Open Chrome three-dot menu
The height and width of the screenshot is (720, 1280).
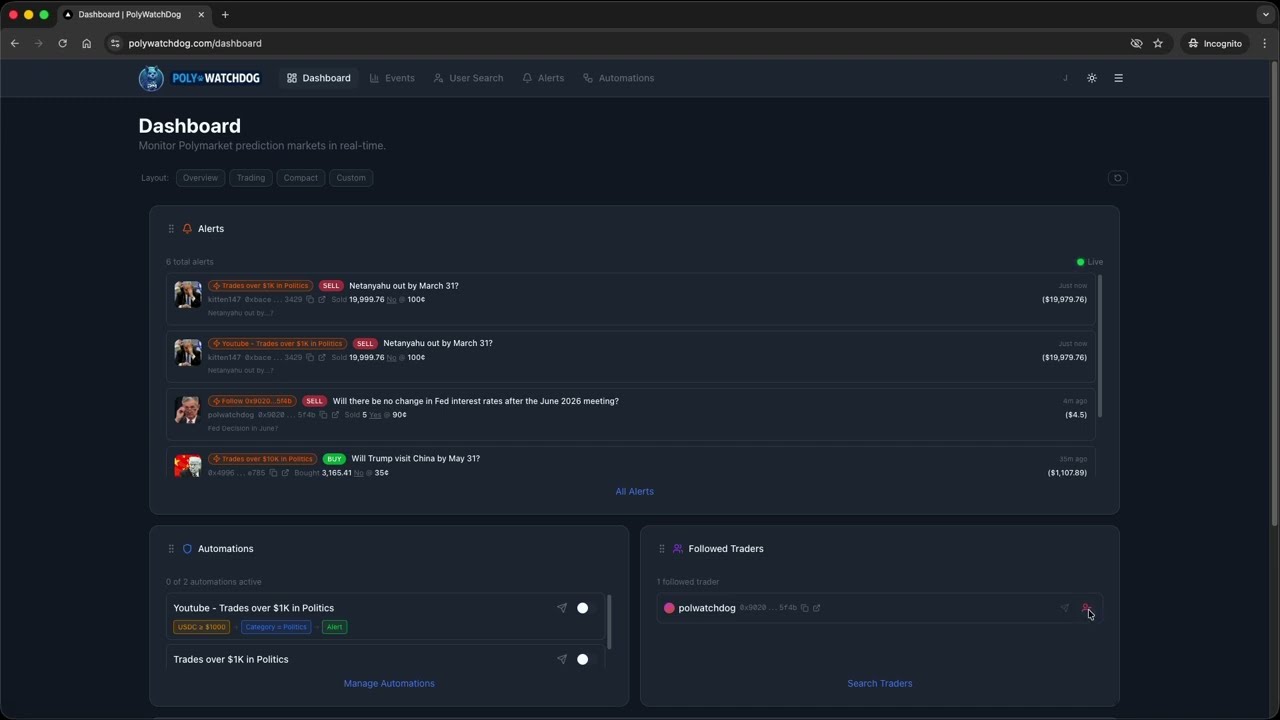[1265, 43]
